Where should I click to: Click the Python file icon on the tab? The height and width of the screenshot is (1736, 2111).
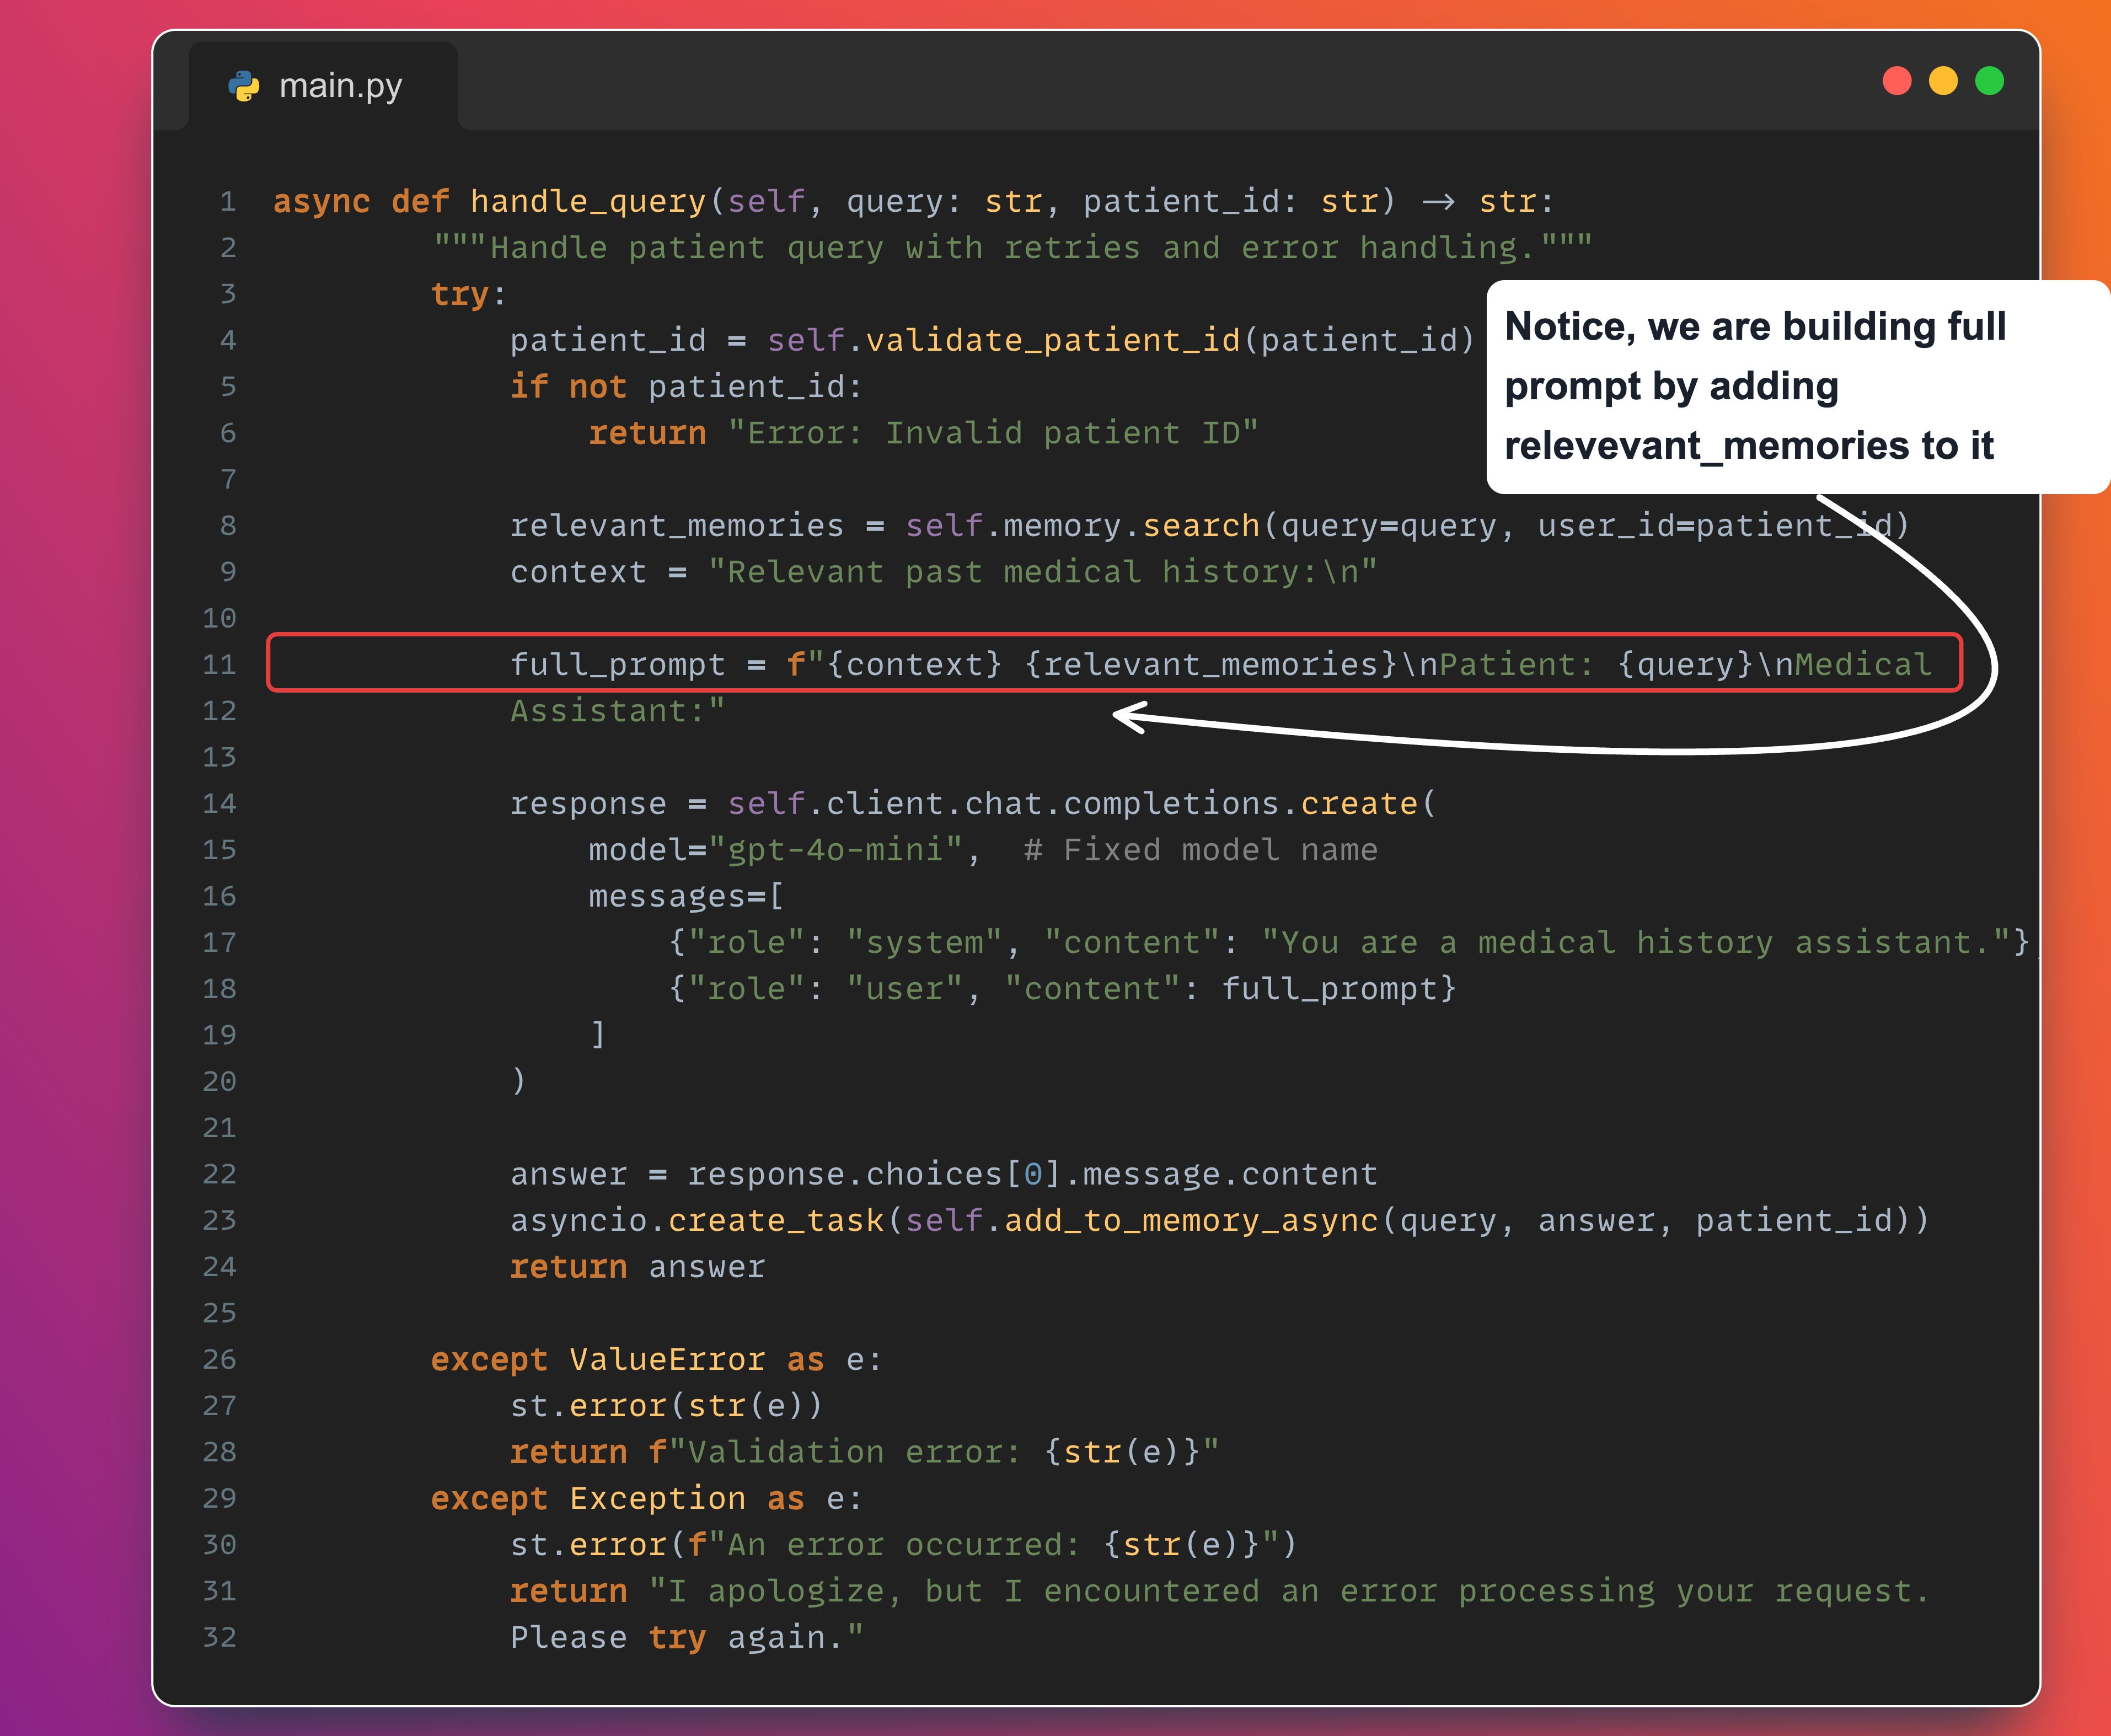pos(244,86)
